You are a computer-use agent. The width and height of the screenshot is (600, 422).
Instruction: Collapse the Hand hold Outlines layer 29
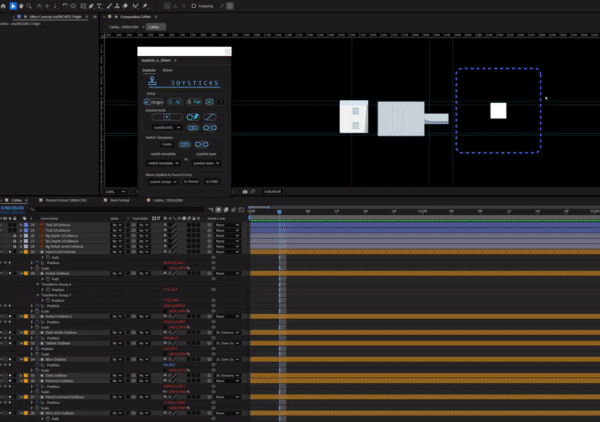[x=21, y=252]
